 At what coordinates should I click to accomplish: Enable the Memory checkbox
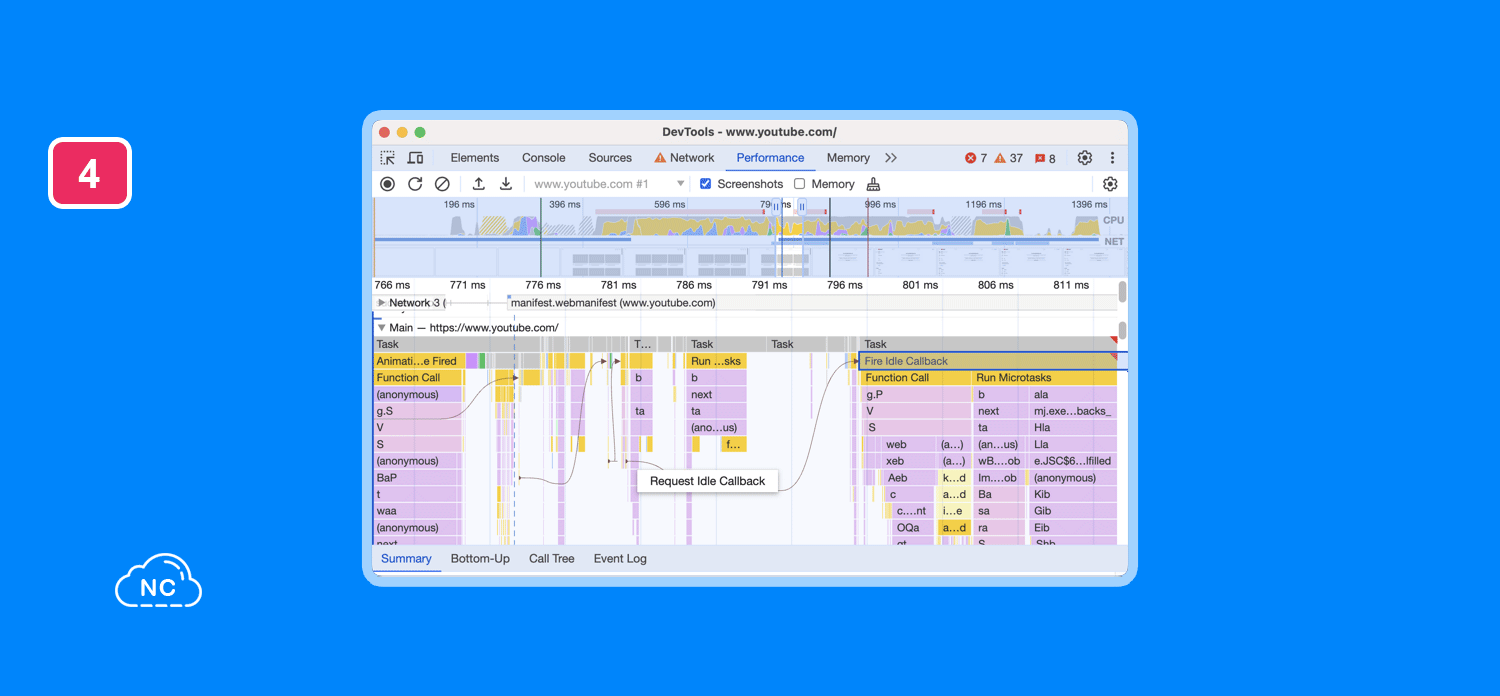pos(799,184)
